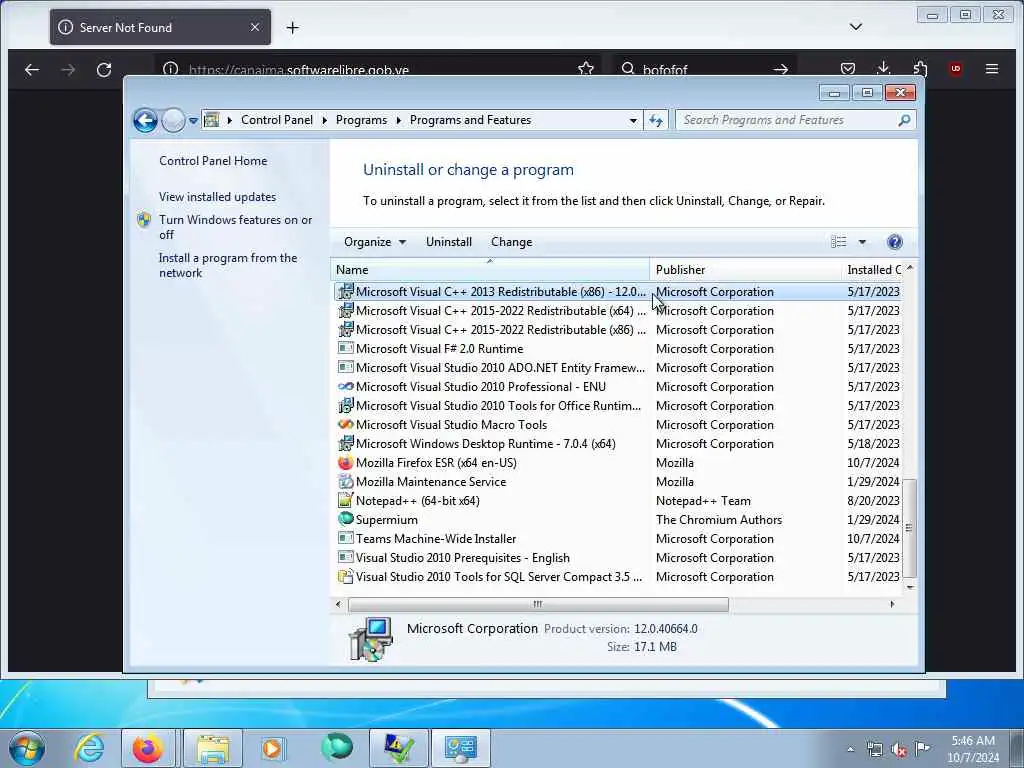The width and height of the screenshot is (1024, 768).
Task: Select Microsoft Visual C++ 2015-2022 Redistributable (x64) icon
Action: pos(345,310)
